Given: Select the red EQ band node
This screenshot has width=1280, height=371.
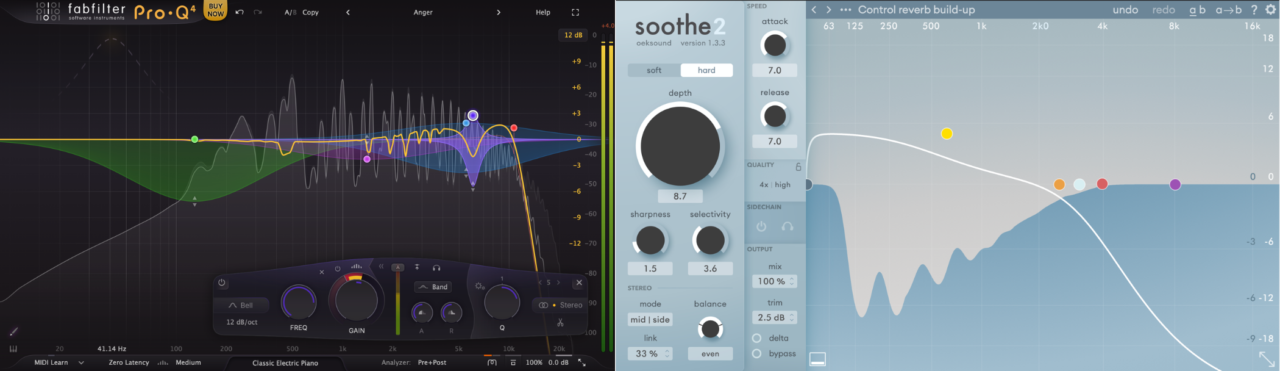Looking at the screenshot, I should coord(514,128).
